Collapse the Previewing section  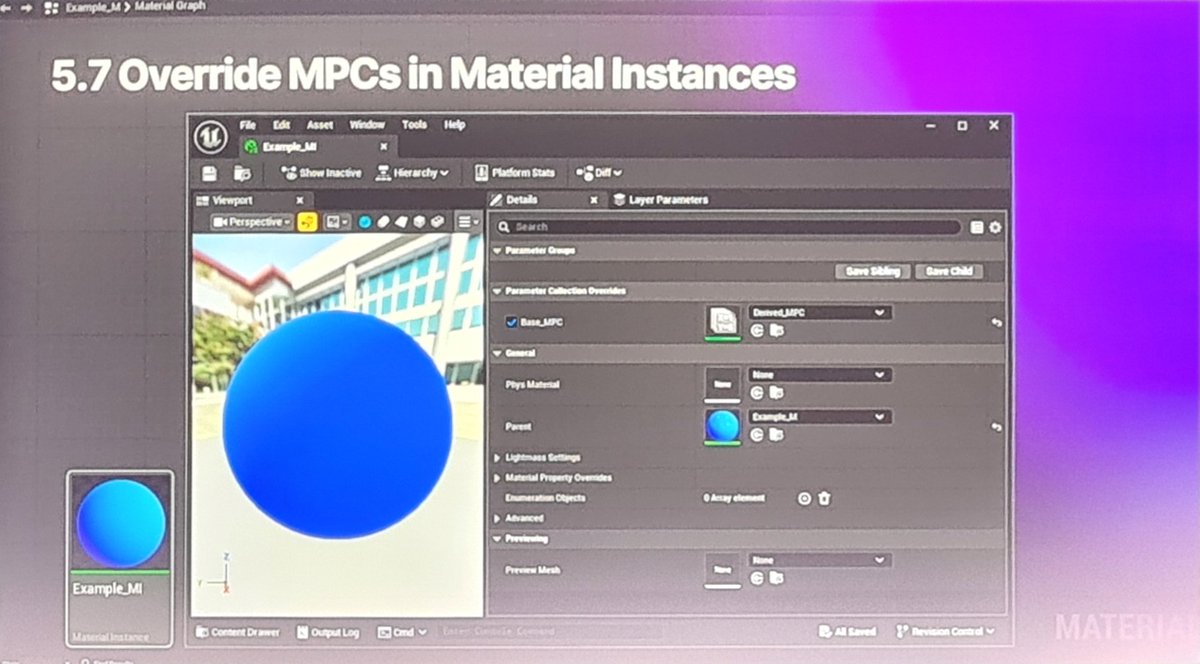pos(498,539)
